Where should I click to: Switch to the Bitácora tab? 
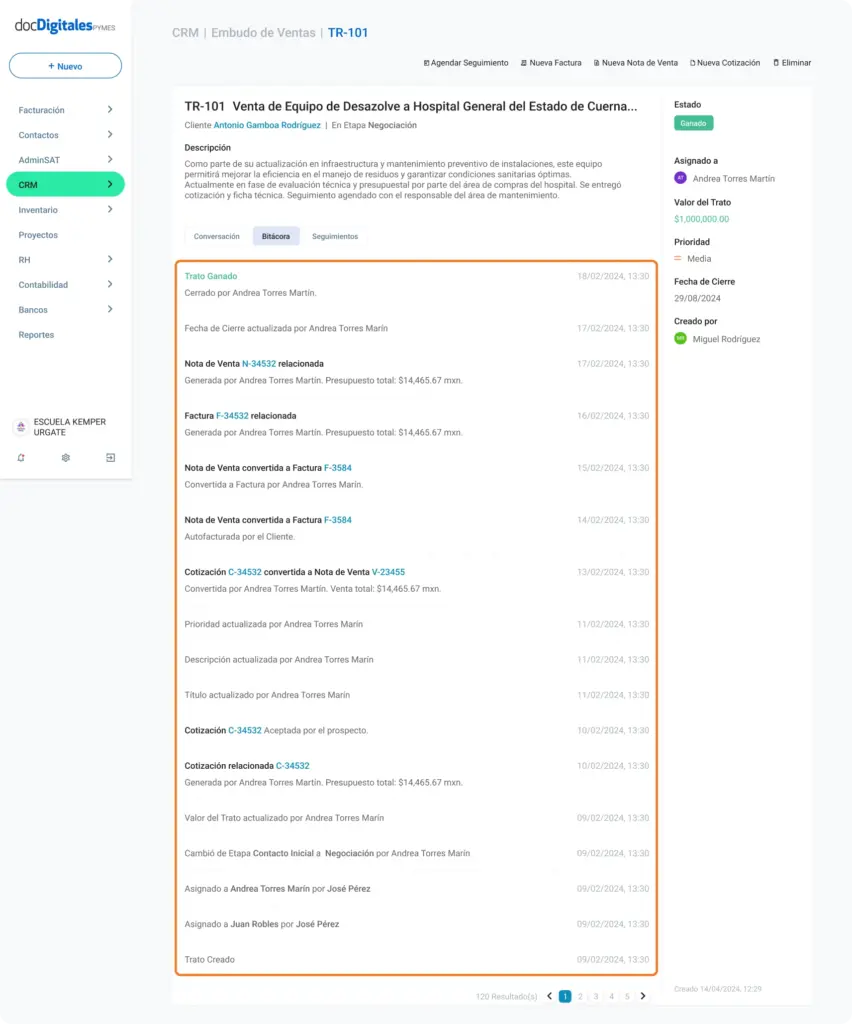click(x=276, y=236)
